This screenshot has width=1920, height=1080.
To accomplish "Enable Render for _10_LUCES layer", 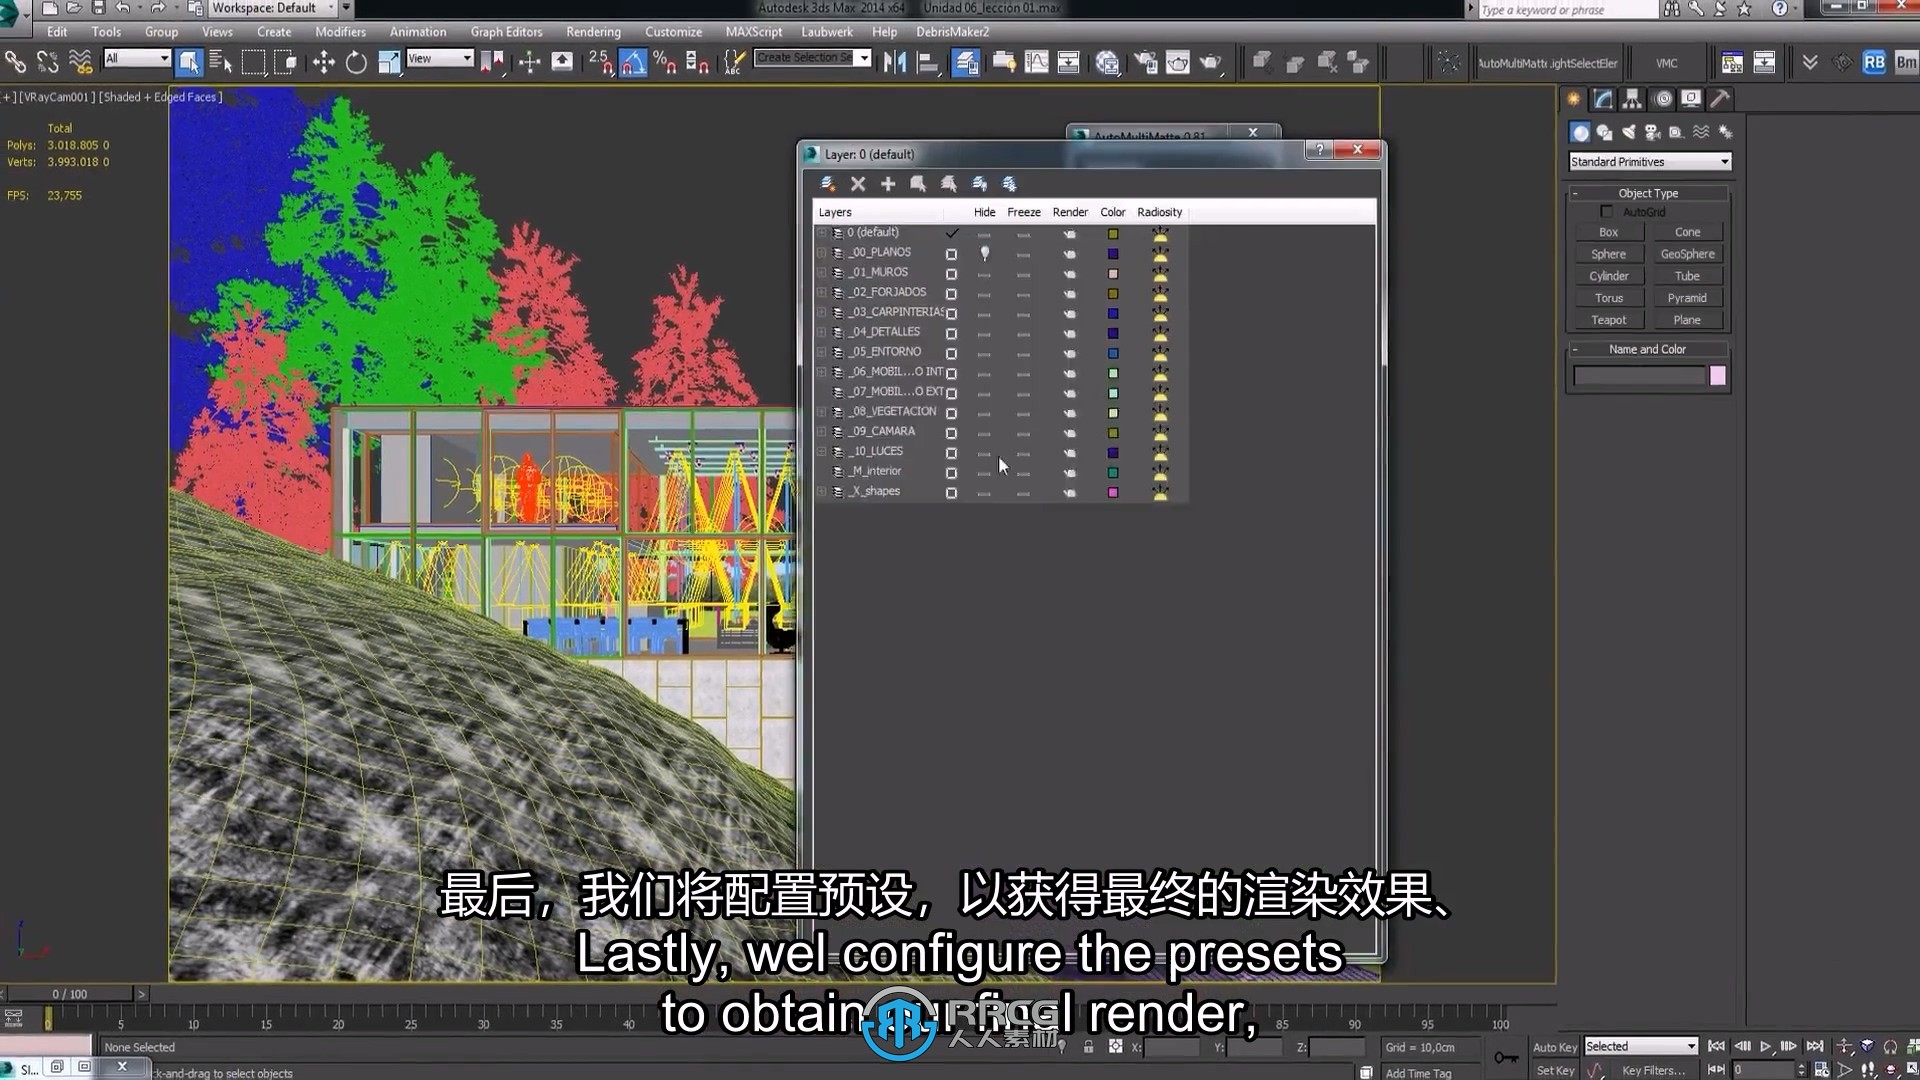I will click(x=1068, y=451).
